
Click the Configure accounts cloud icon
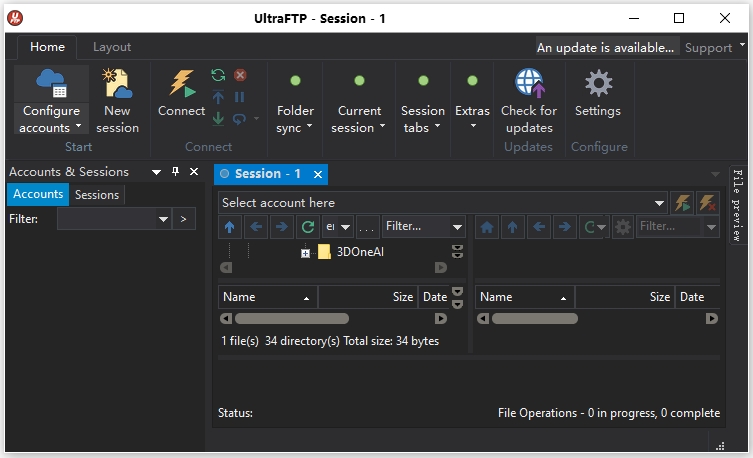51,84
